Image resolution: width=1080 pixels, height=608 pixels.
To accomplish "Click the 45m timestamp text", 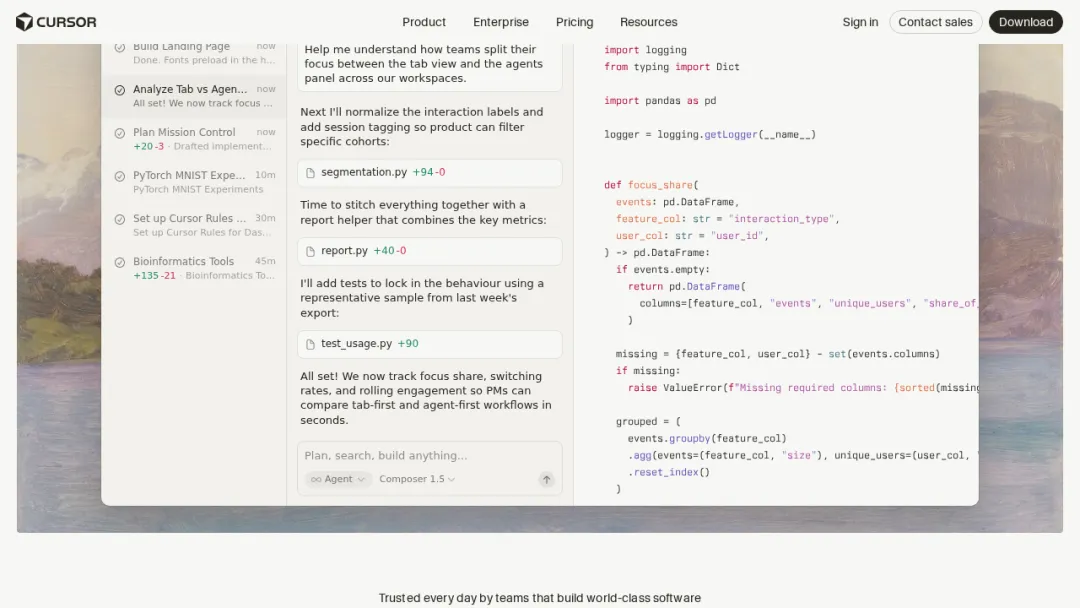I will pos(265,261).
